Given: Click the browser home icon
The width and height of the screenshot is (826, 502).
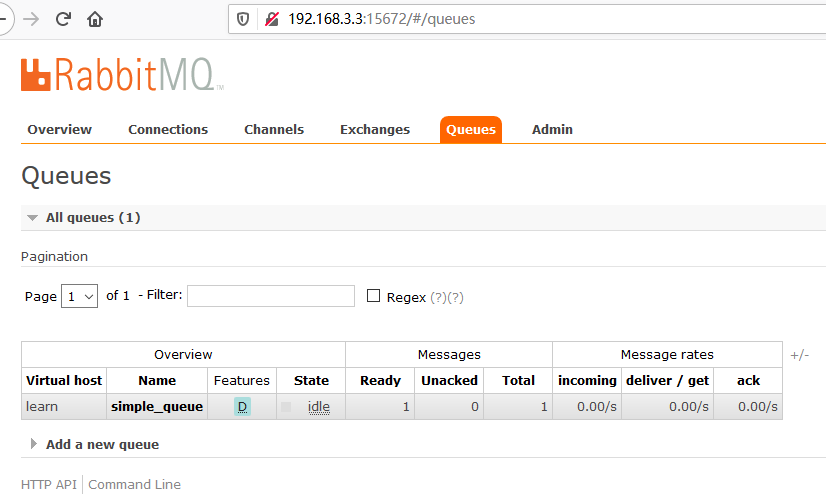Looking at the screenshot, I should tap(95, 19).
